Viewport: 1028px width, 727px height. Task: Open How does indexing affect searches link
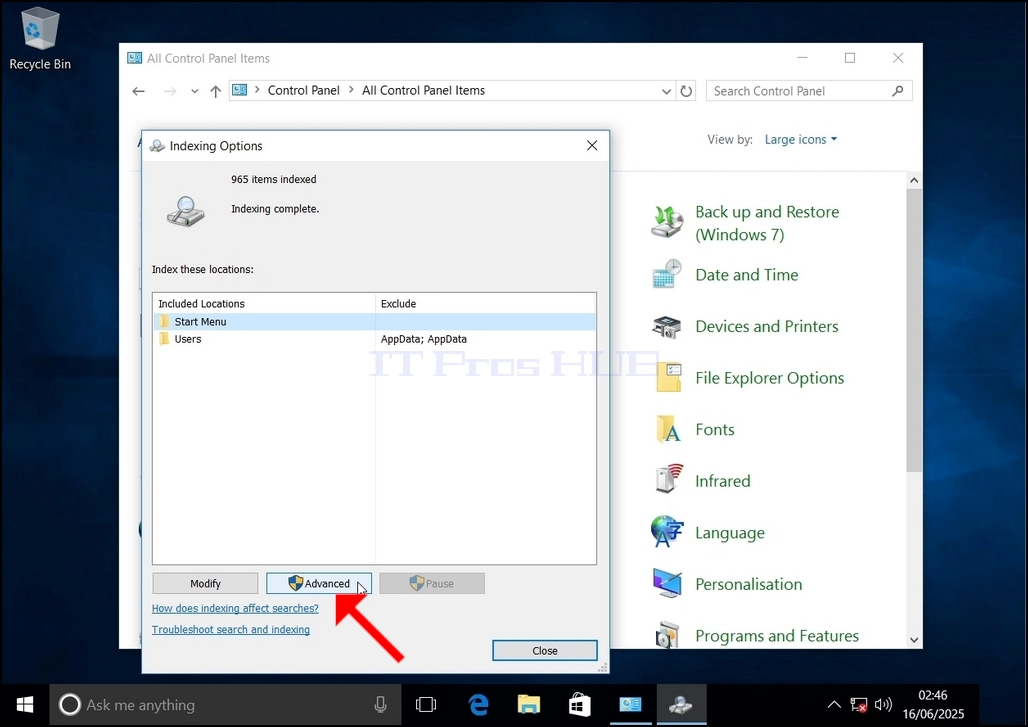235,608
